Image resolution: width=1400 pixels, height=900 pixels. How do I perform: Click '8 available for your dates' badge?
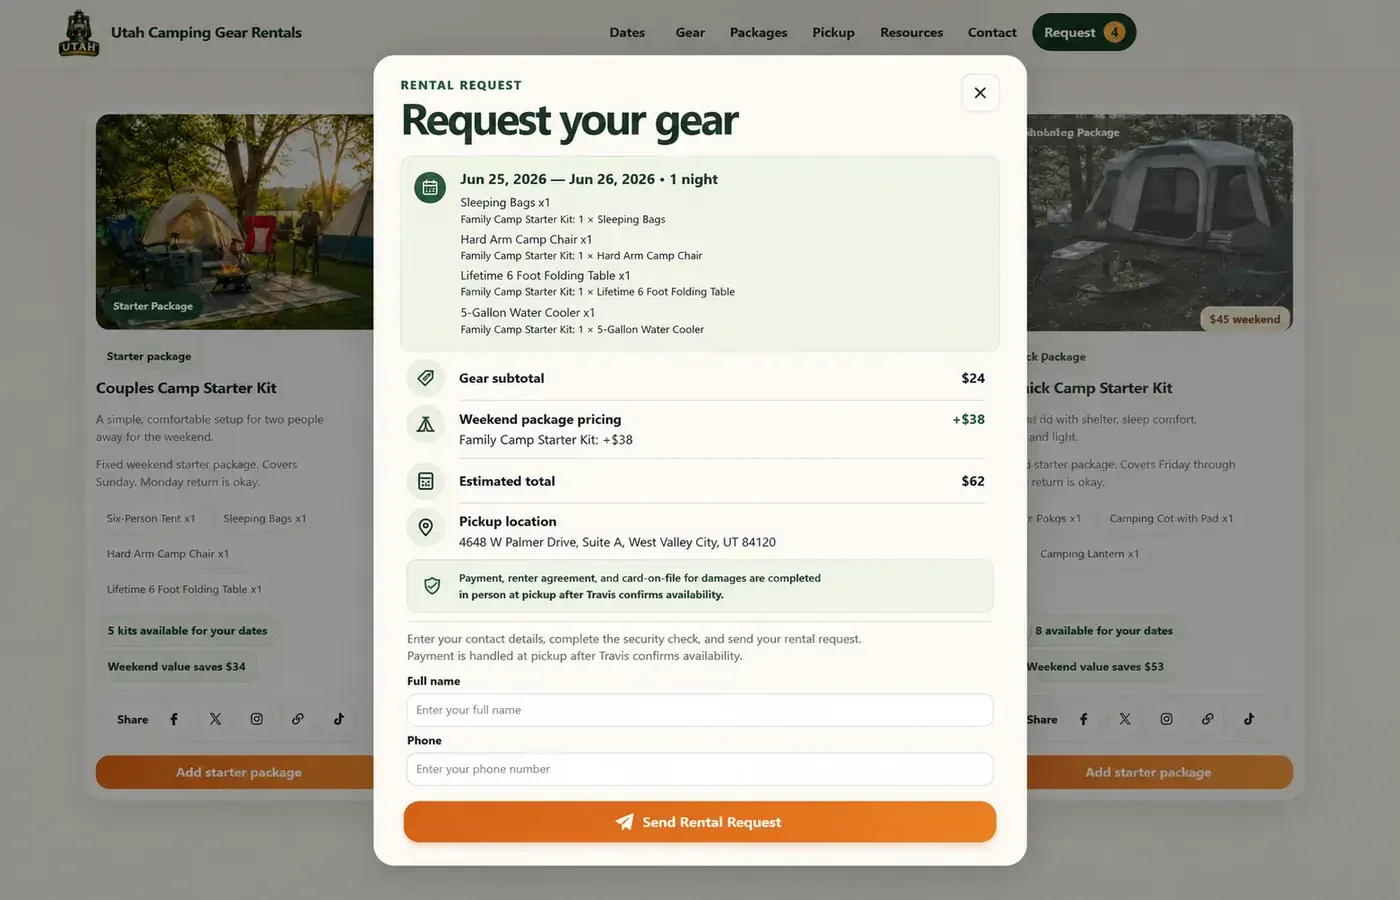1103,631
